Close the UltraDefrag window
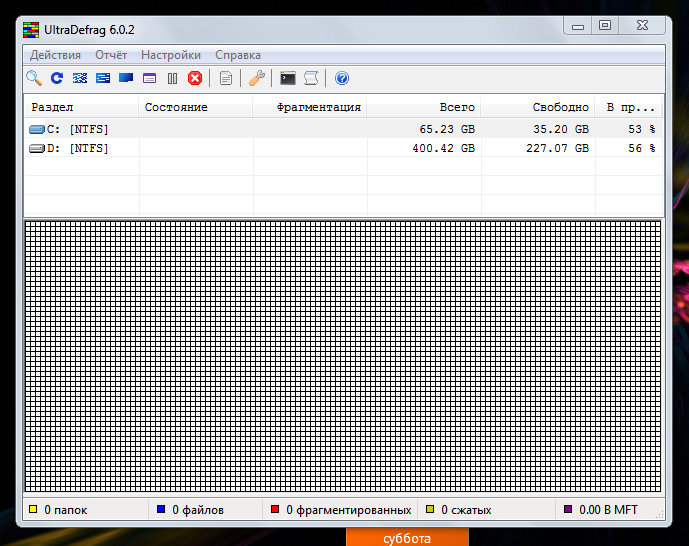The width and height of the screenshot is (689, 546). [642, 26]
